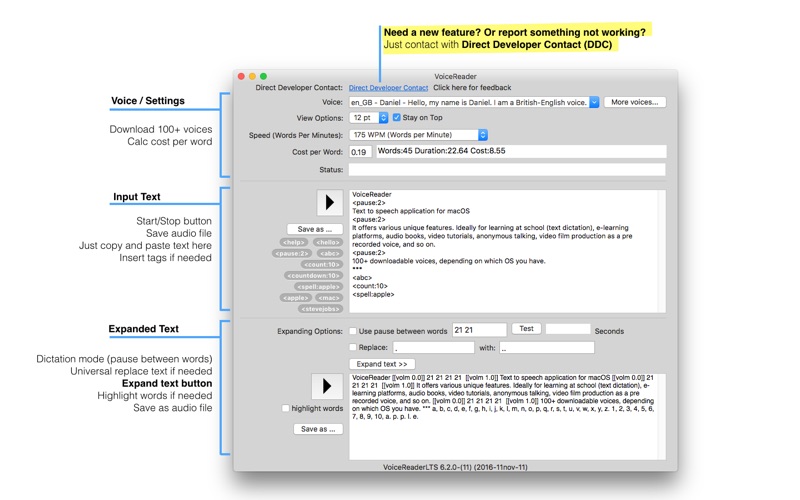This screenshot has height=500, width=800.
Task: Click the Seconds input field
Action: point(568,329)
